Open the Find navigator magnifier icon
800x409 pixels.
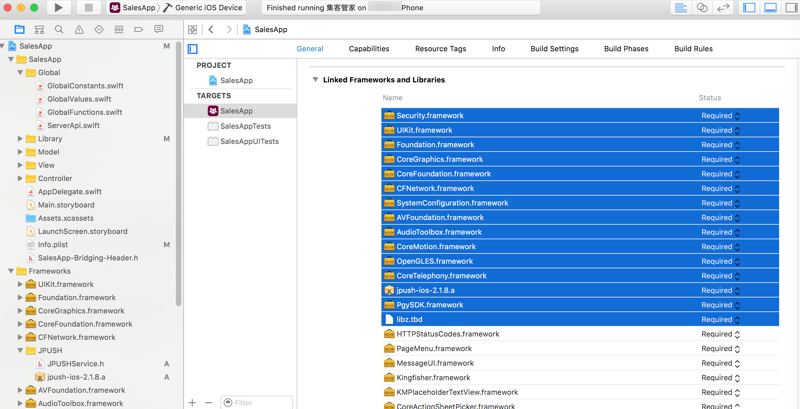pos(59,30)
